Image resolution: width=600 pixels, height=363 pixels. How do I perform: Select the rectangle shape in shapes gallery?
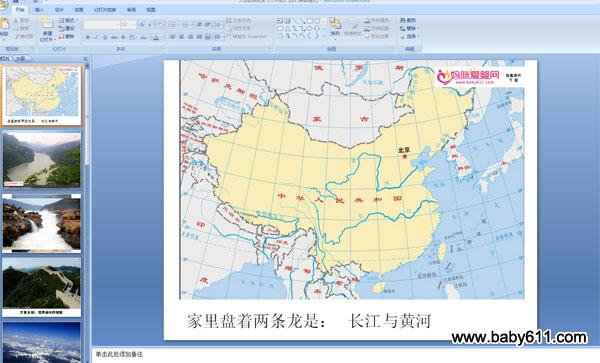310,21
